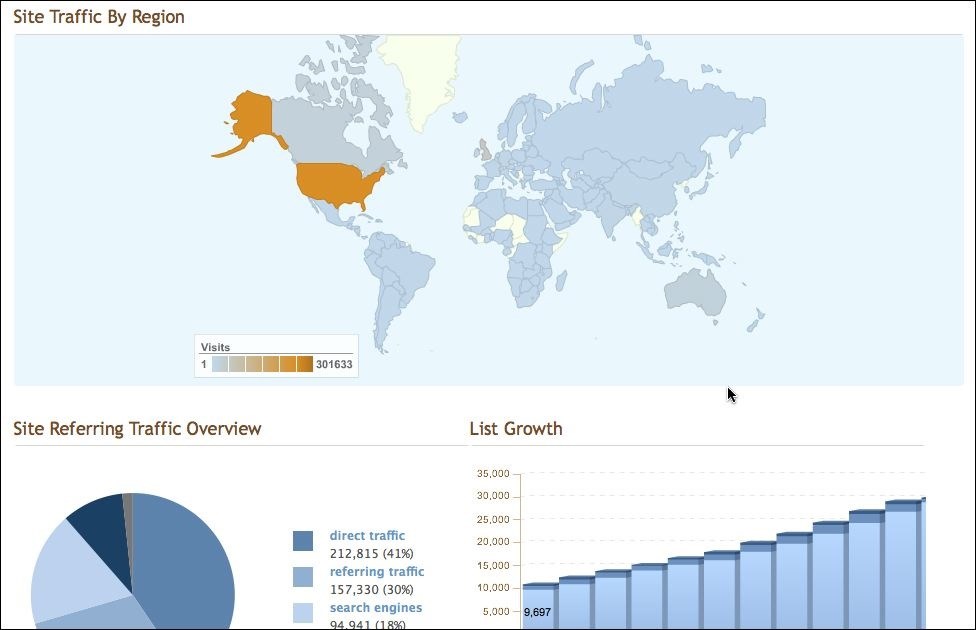Click the lightest blue-grey Visits legend swatch
The image size is (976, 630).
coord(220,364)
